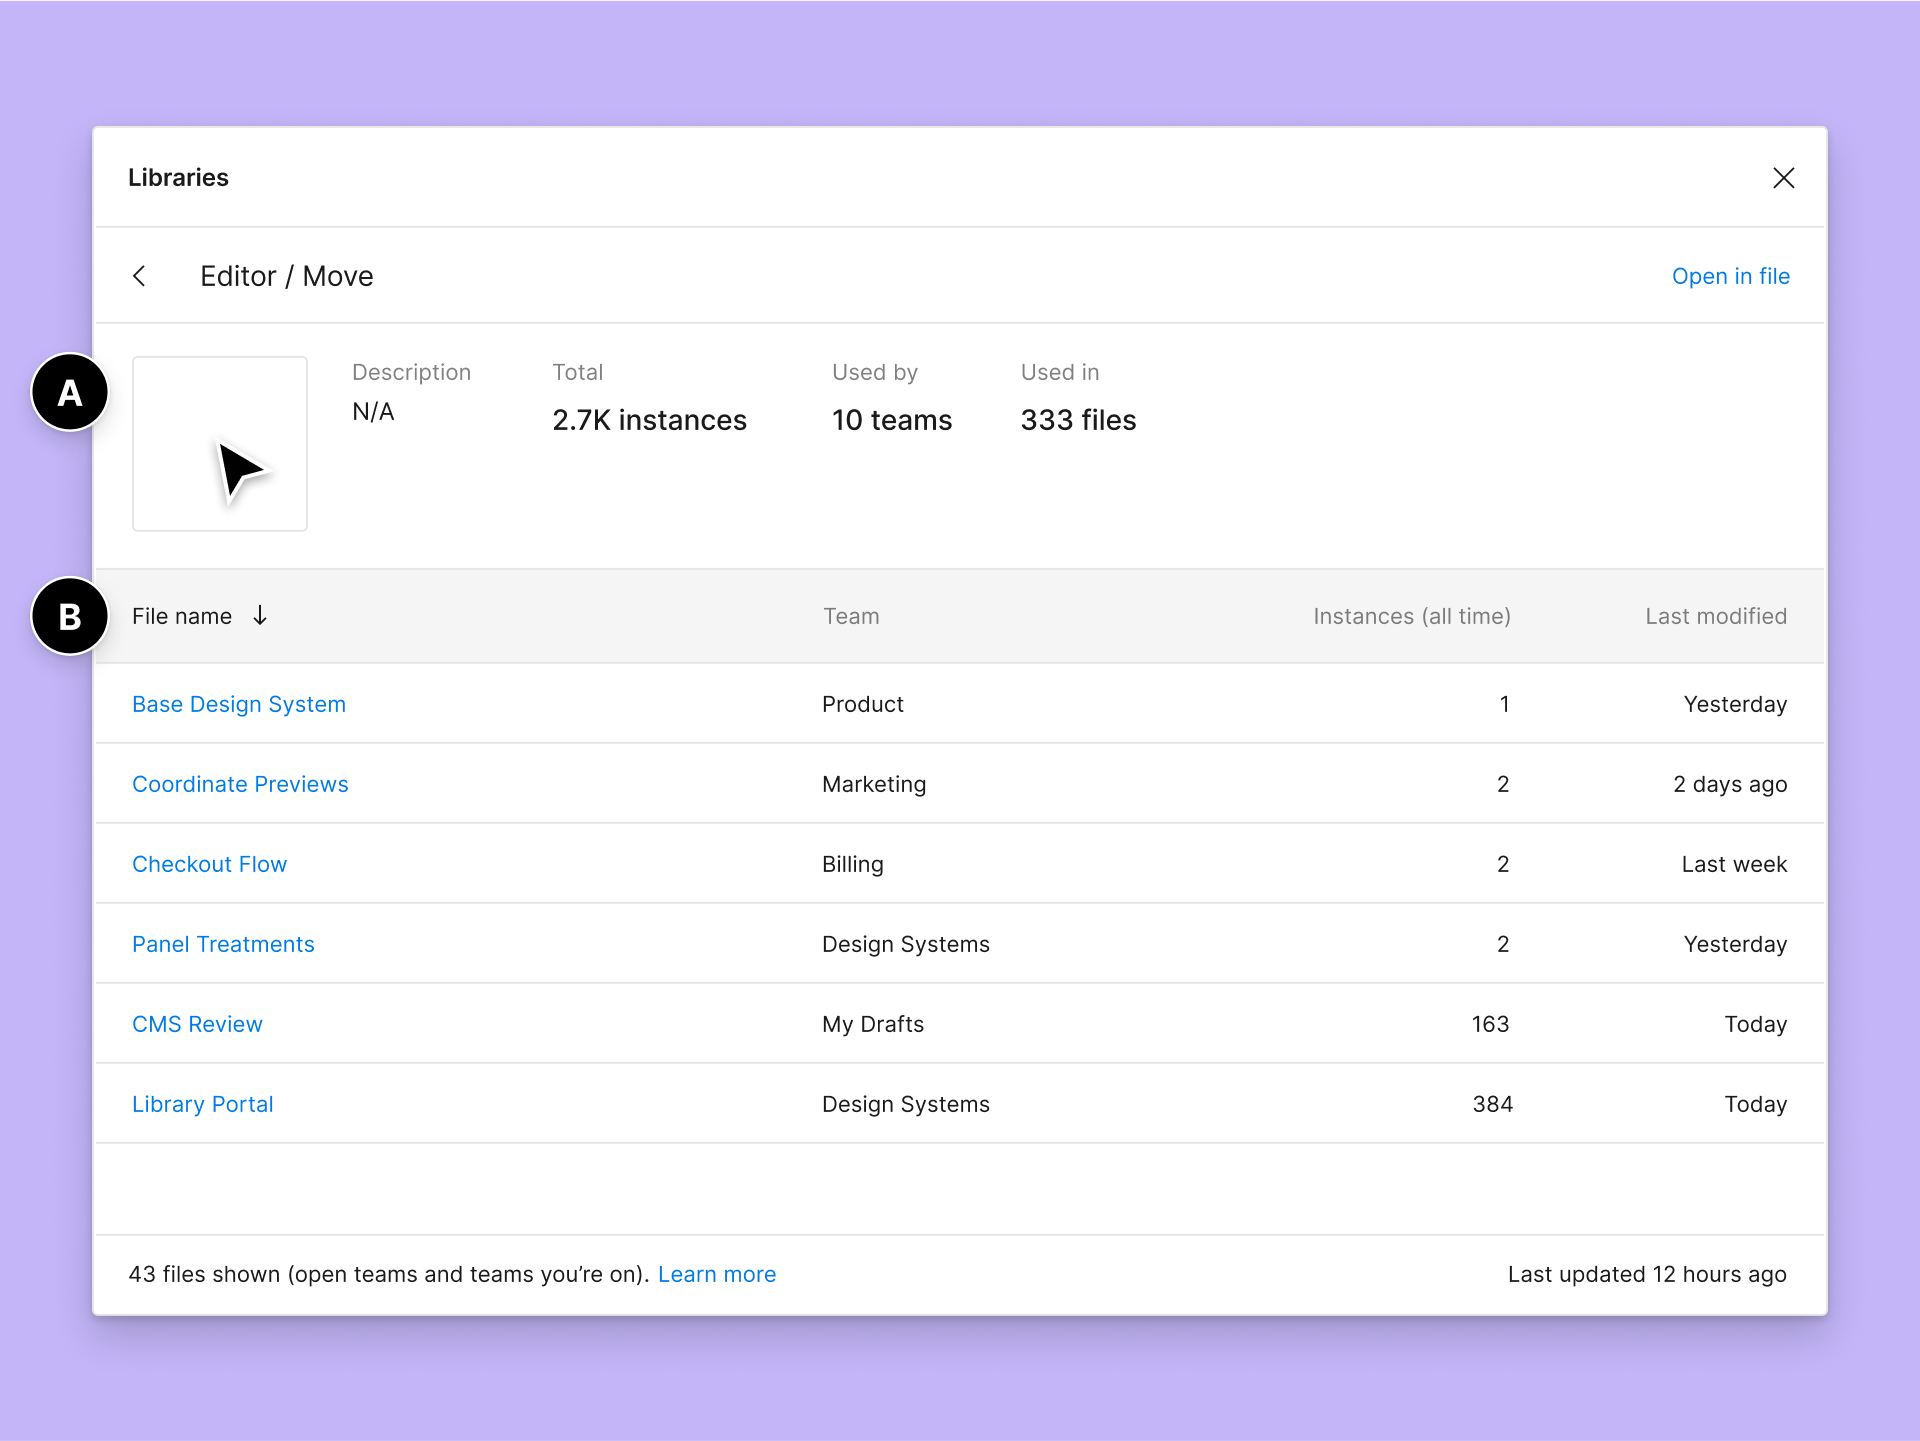
Task: Click annotation marker B
Action: (x=70, y=616)
